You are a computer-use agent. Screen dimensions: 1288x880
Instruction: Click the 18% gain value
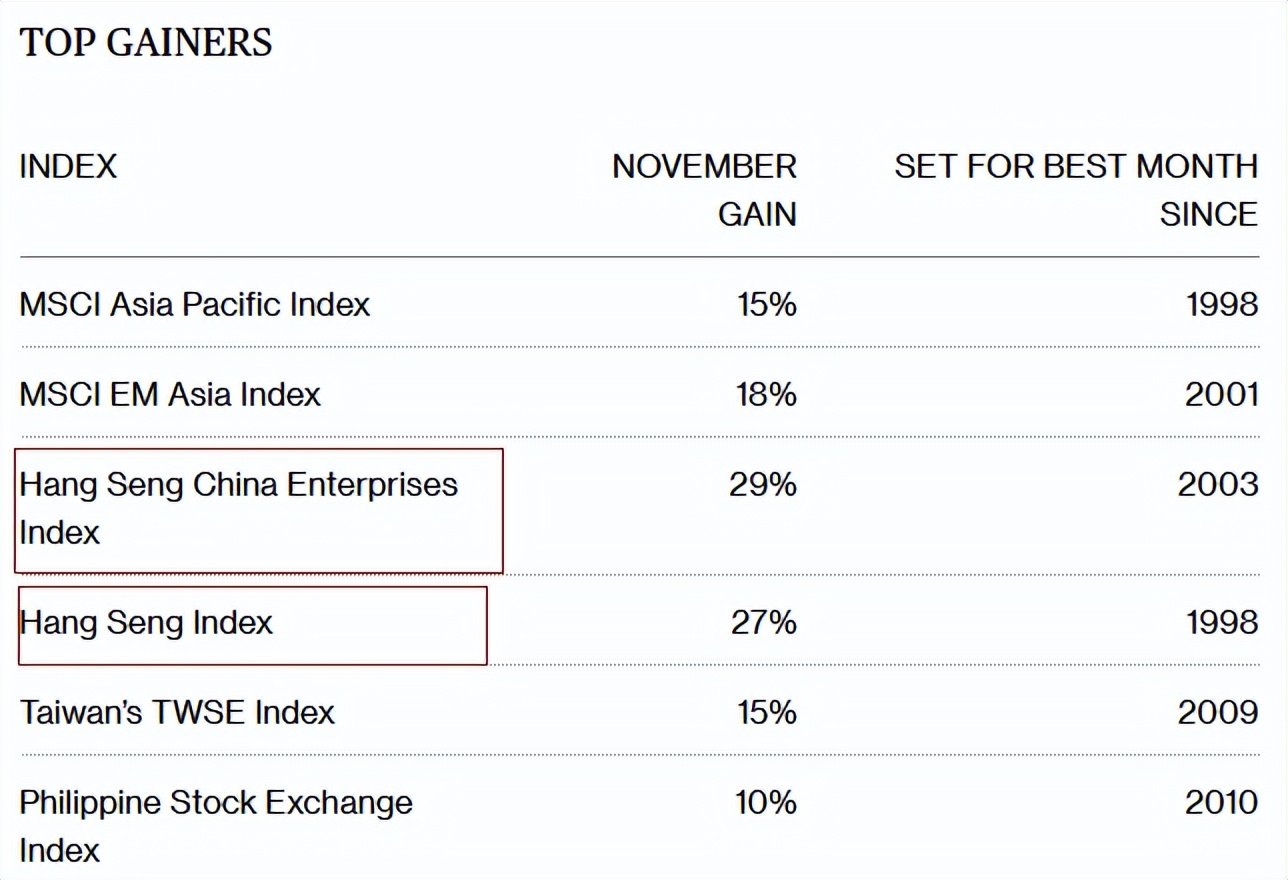pos(766,394)
